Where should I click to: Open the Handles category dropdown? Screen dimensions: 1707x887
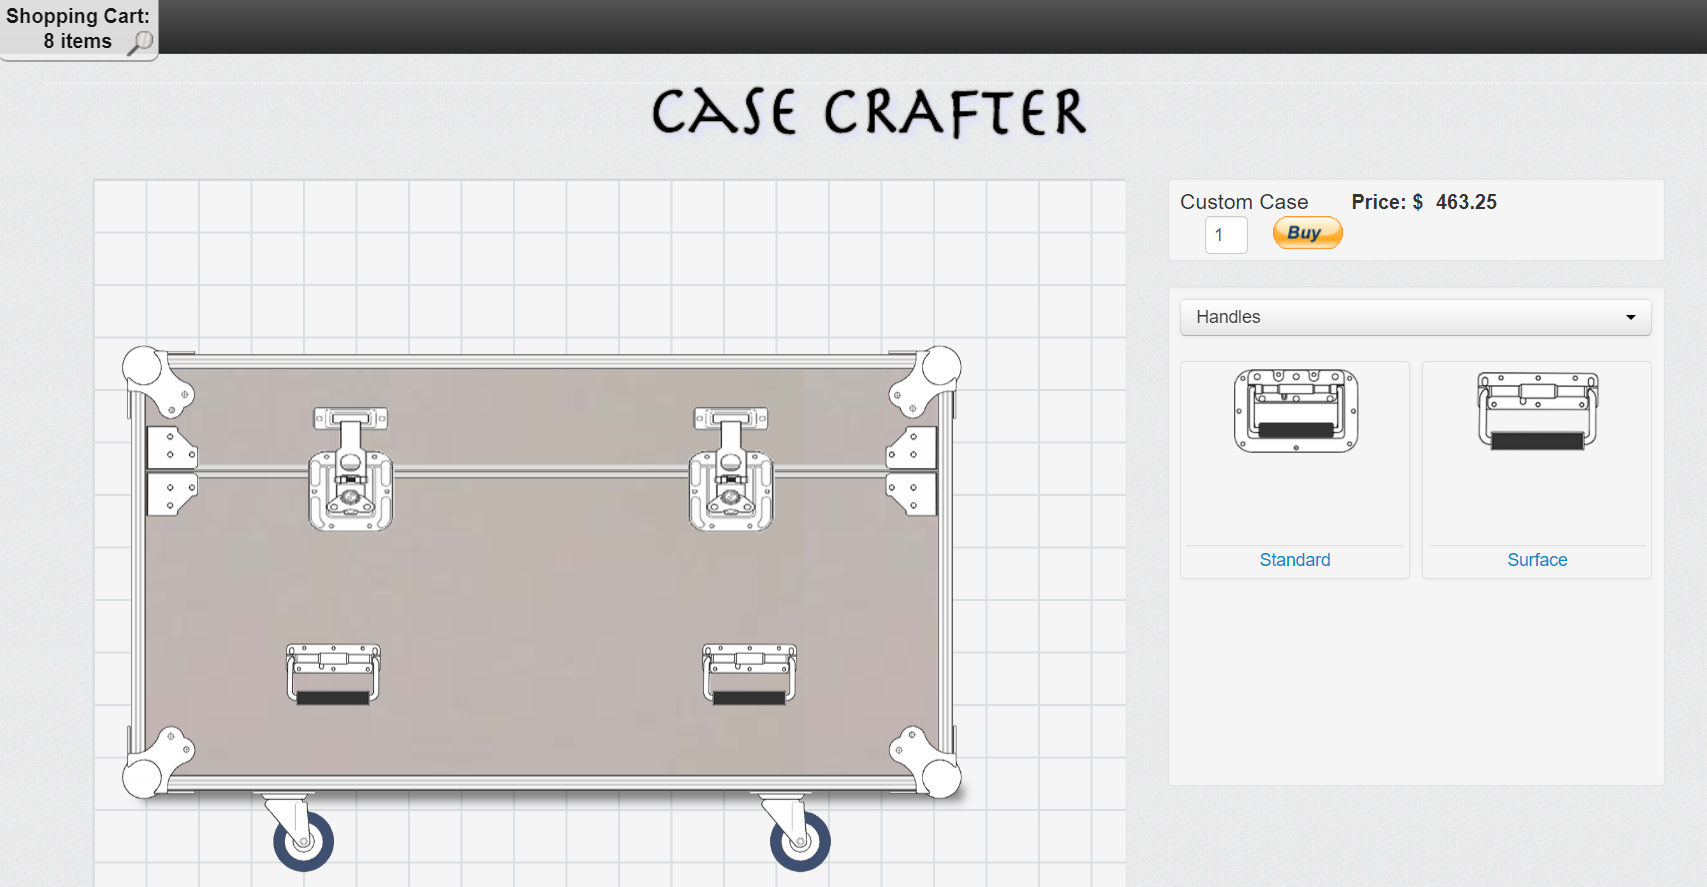tap(1415, 317)
